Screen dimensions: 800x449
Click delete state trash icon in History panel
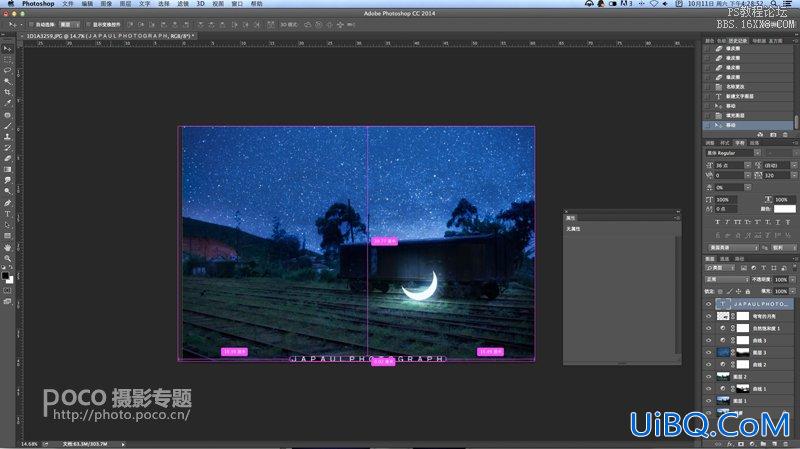(x=785, y=135)
